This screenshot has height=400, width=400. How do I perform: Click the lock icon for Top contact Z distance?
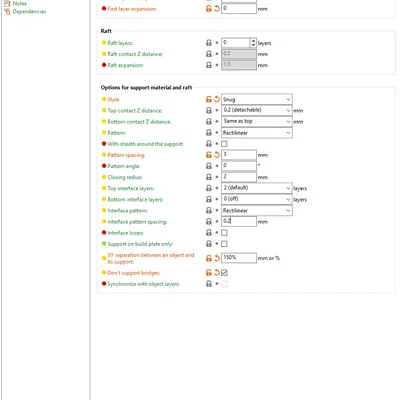click(209, 110)
